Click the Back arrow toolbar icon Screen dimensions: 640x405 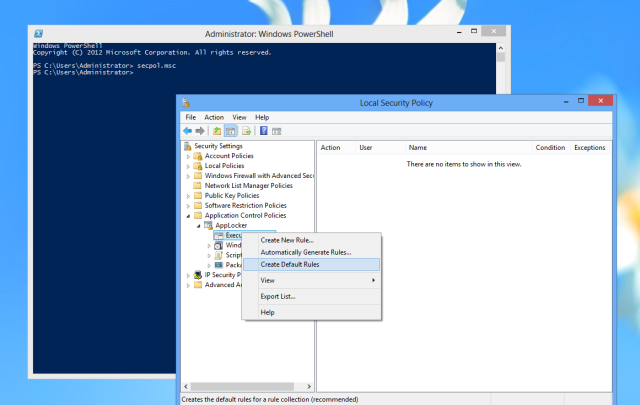click(187, 131)
